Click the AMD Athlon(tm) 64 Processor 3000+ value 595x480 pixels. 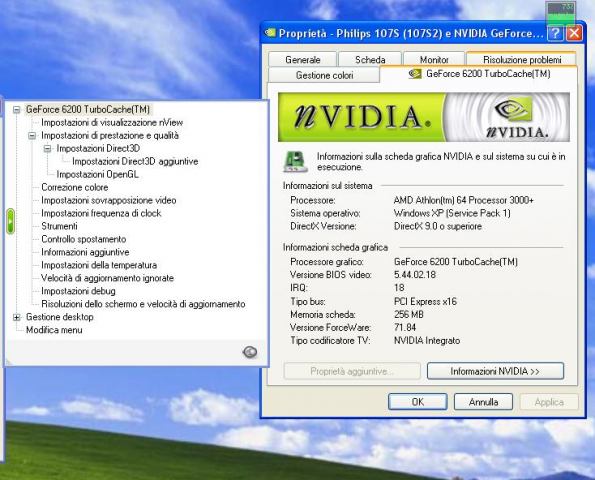click(463, 200)
